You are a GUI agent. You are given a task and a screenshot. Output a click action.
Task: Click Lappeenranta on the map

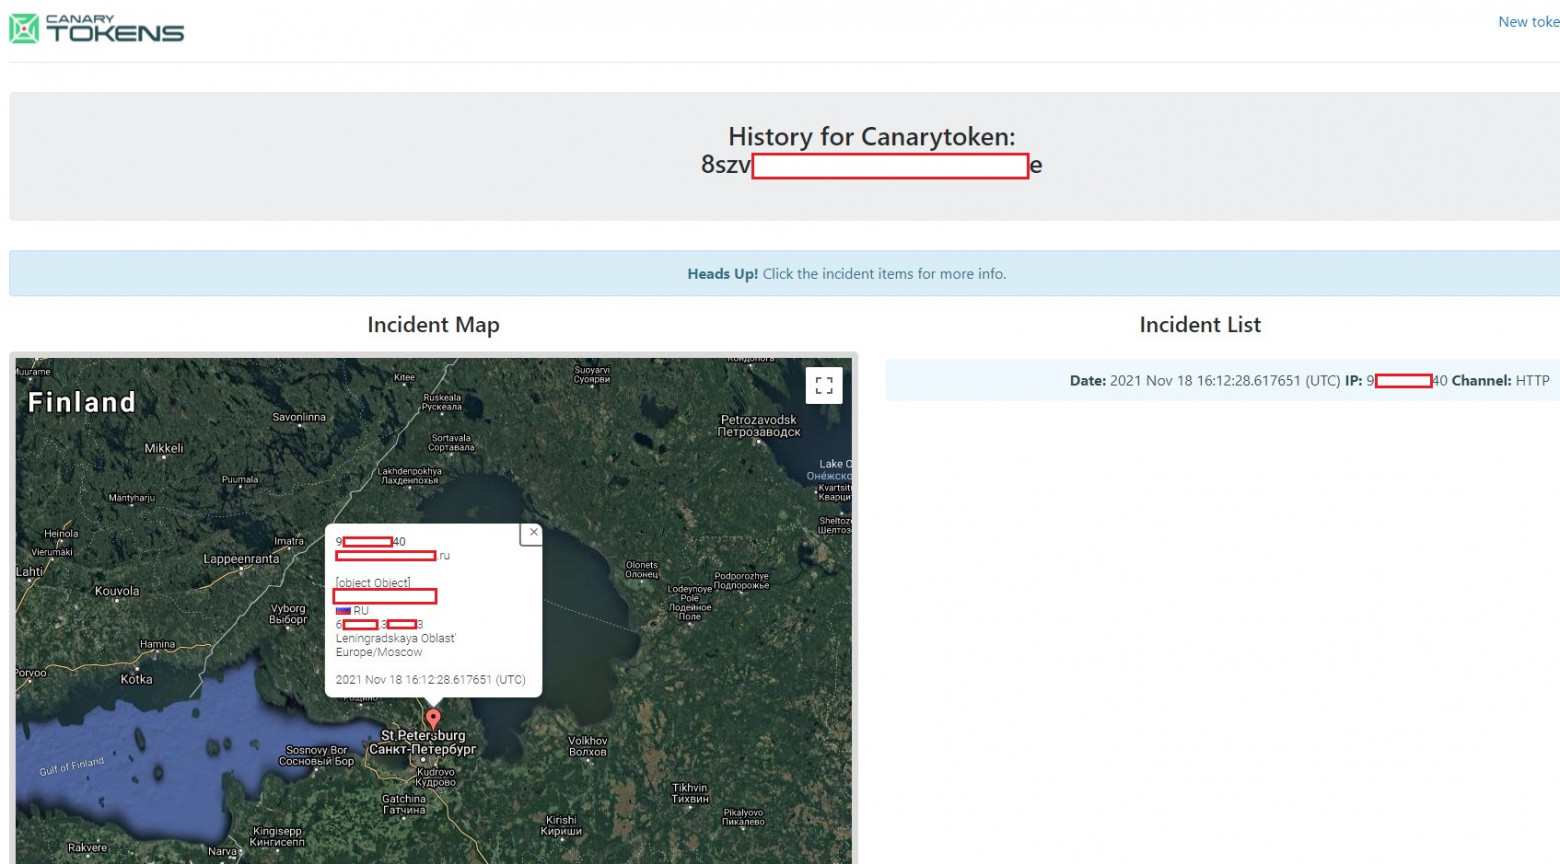click(241, 559)
